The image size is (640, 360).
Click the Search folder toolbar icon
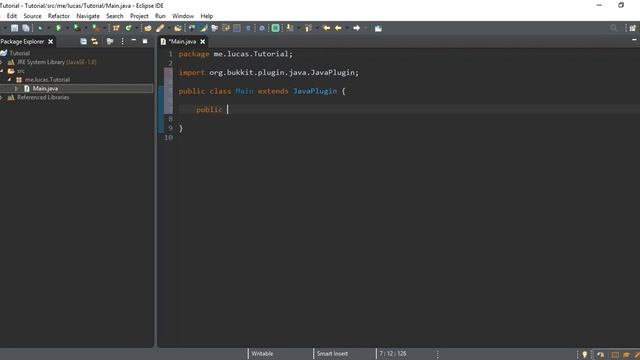178,28
